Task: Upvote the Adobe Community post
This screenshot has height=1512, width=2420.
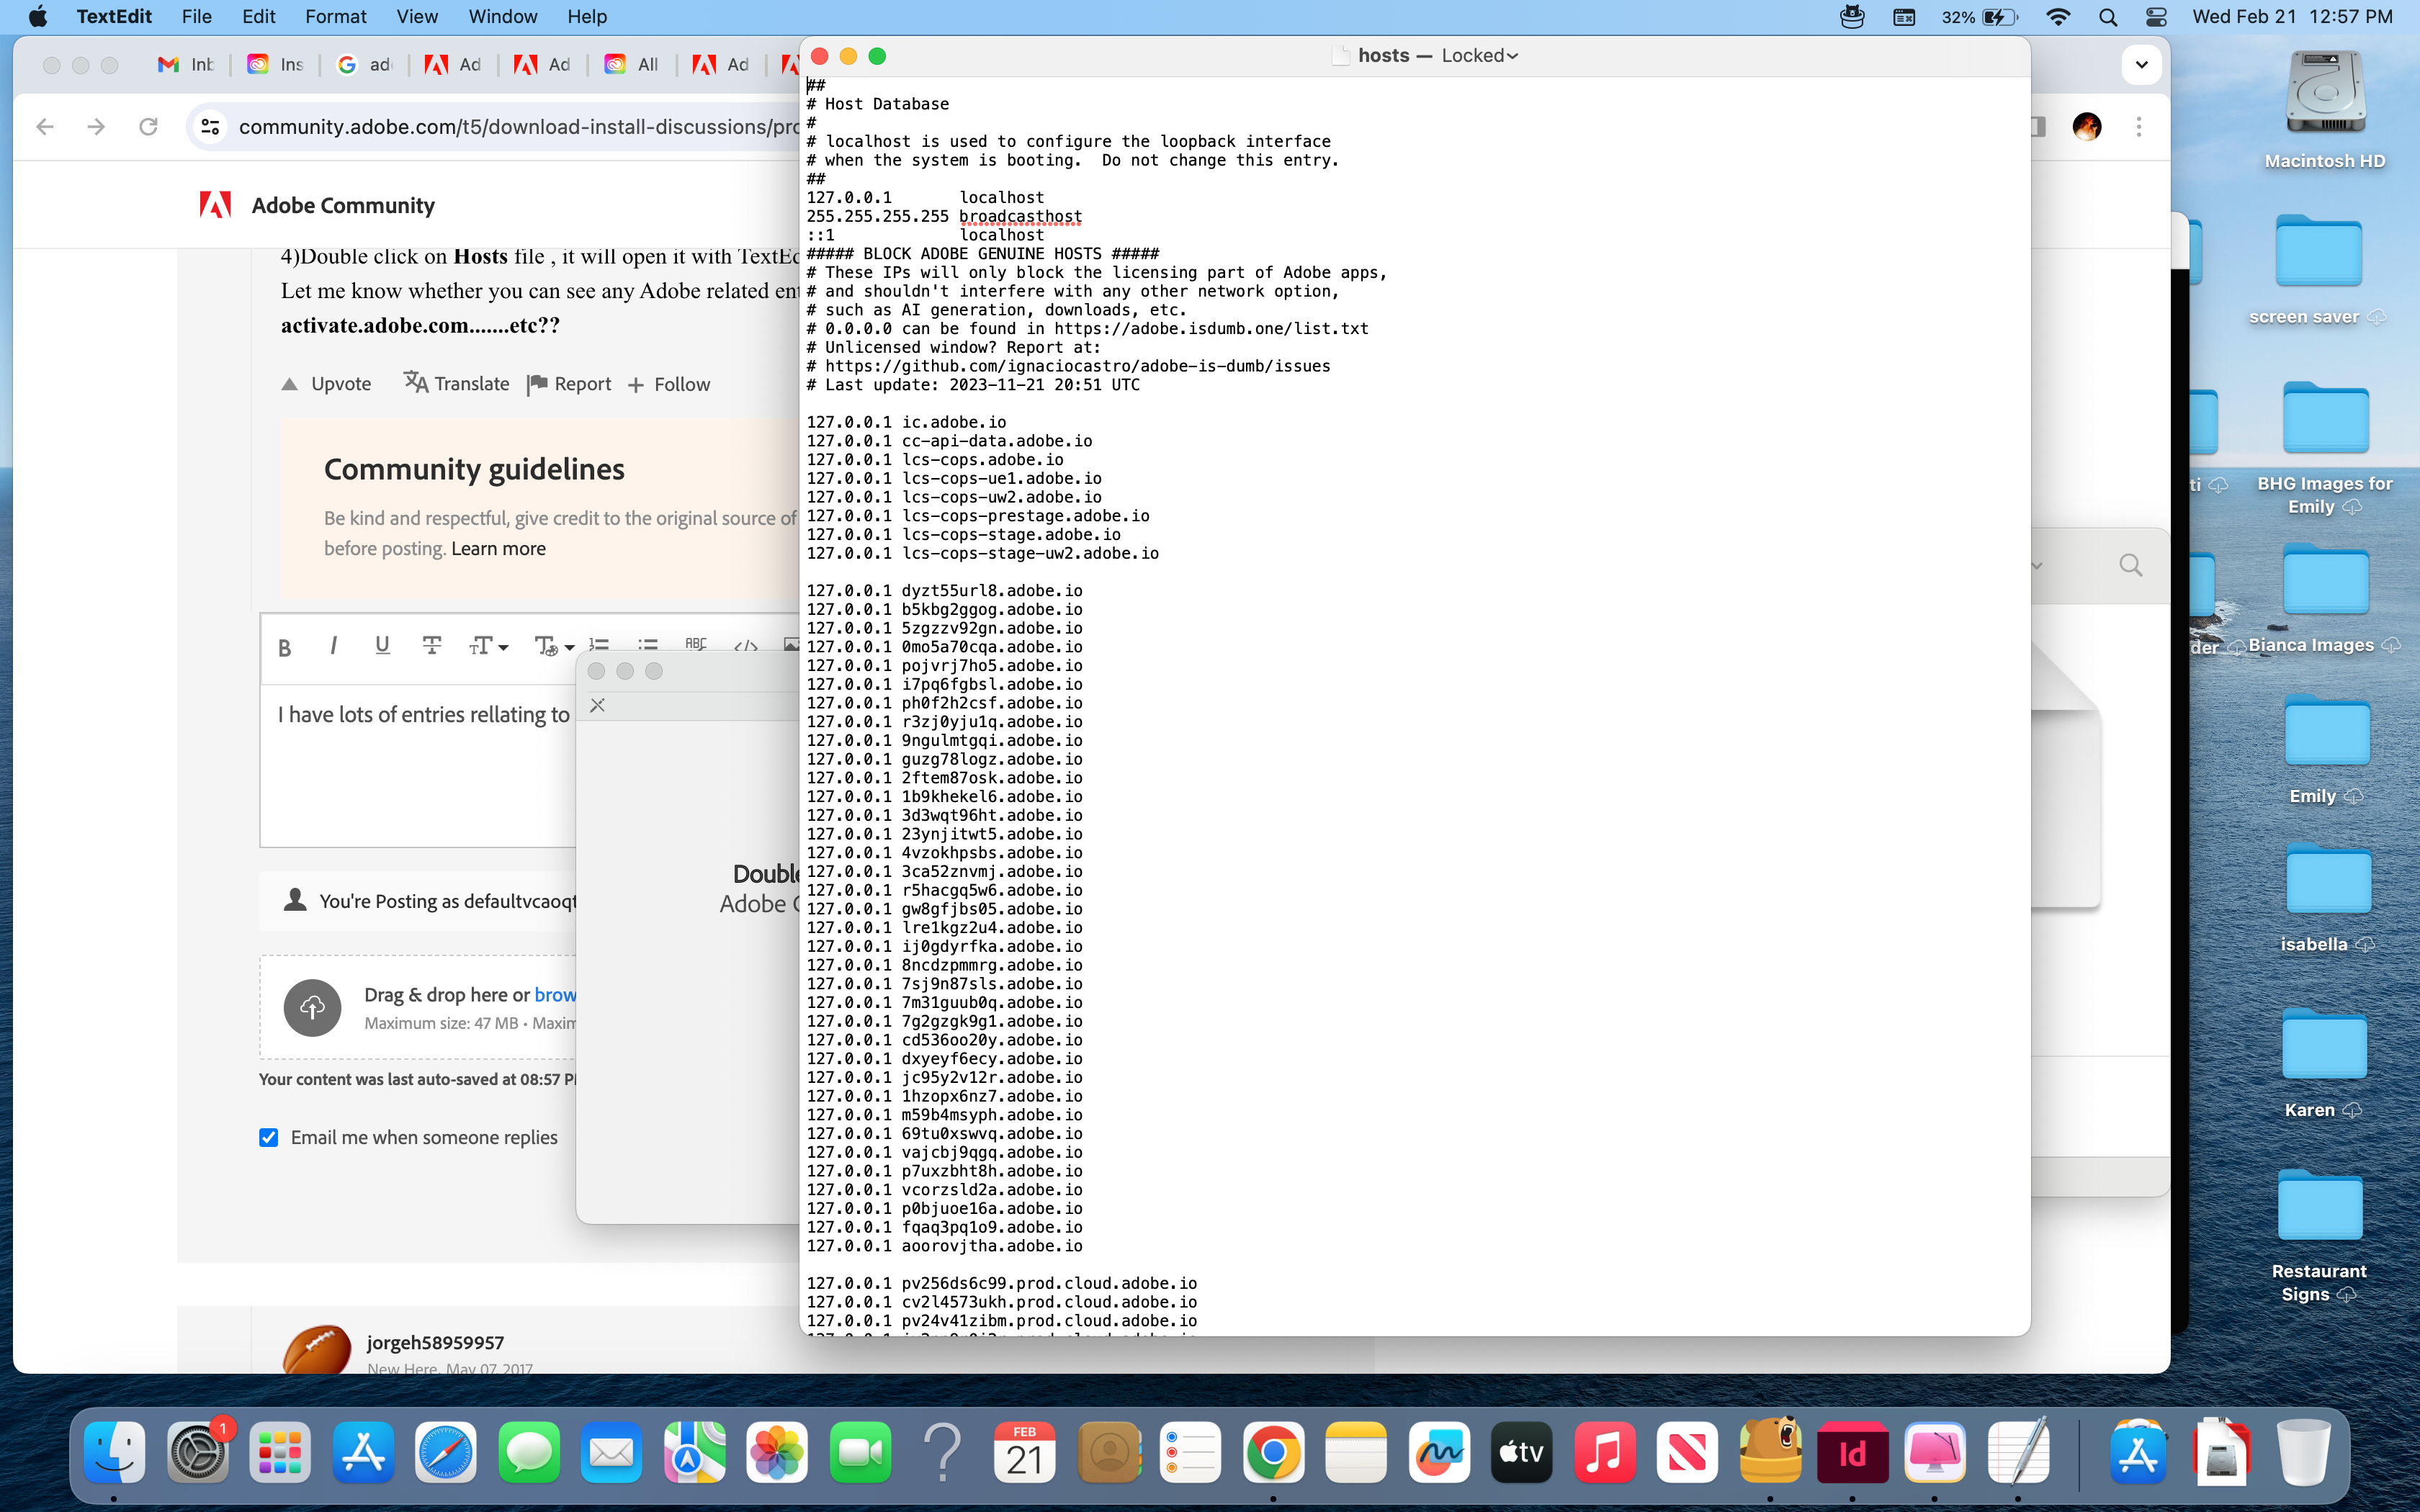Action: tap(326, 384)
